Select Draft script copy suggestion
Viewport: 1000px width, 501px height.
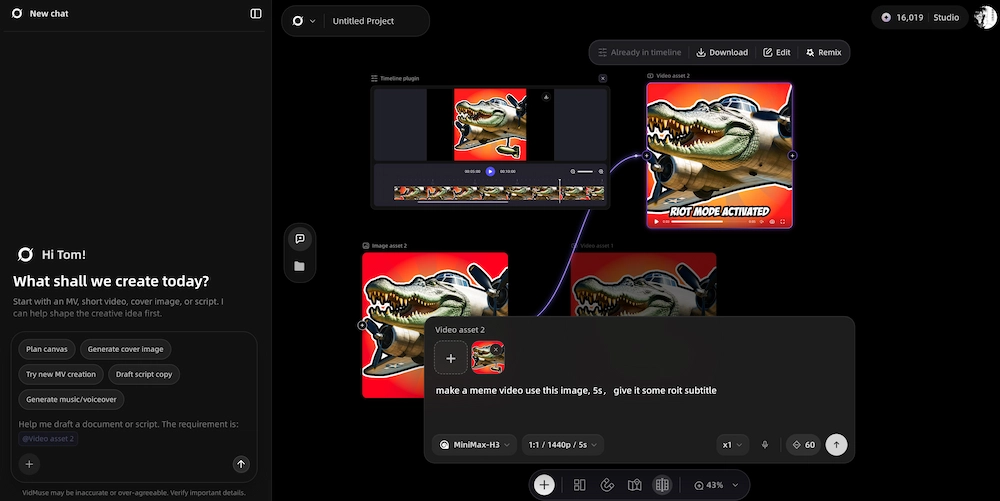[x=144, y=374]
